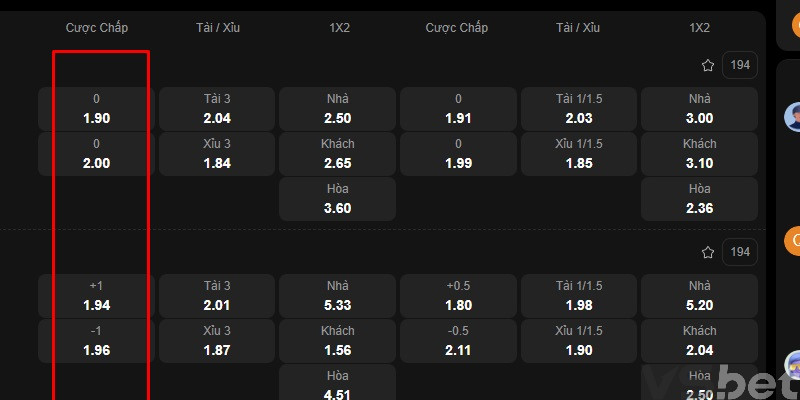Pick the Hòa draw odds 3.60

pyautogui.click(x=338, y=199)
